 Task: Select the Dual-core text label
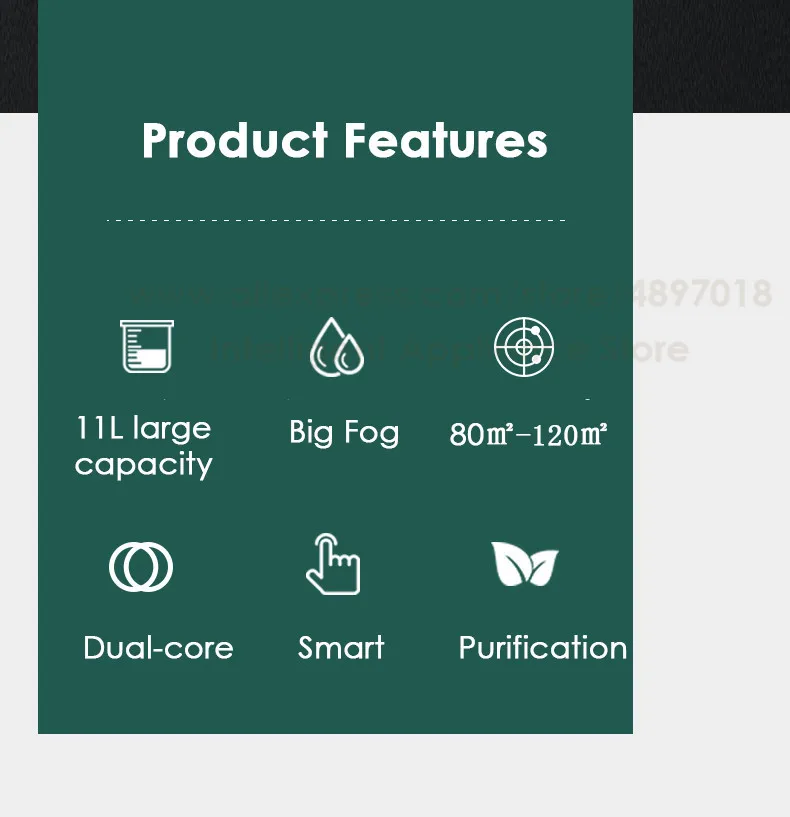(158, 648)
